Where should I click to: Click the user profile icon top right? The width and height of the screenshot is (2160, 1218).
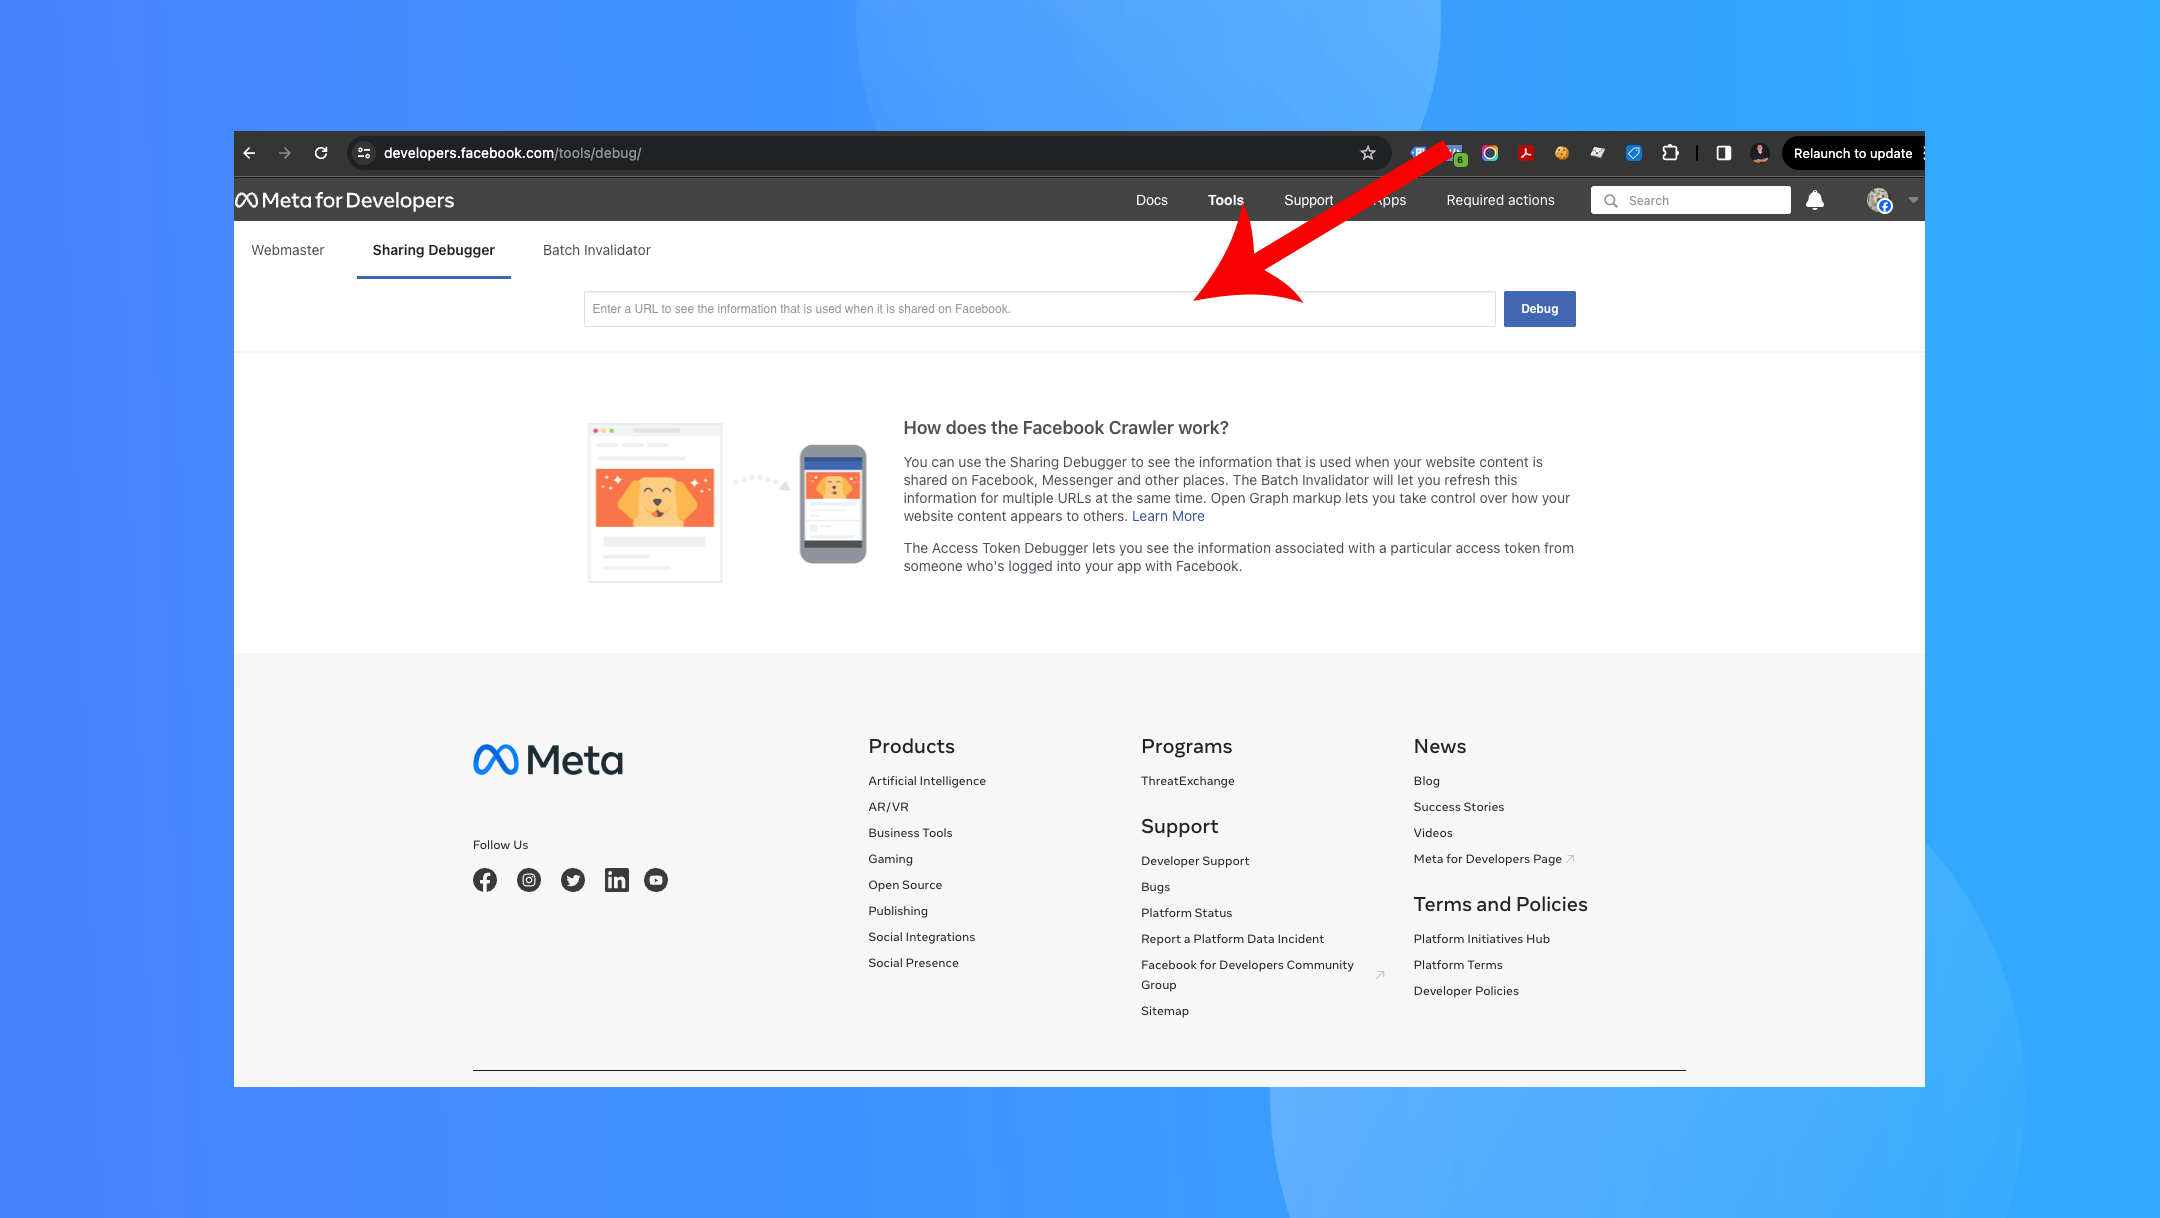(x=1880, y=200)
